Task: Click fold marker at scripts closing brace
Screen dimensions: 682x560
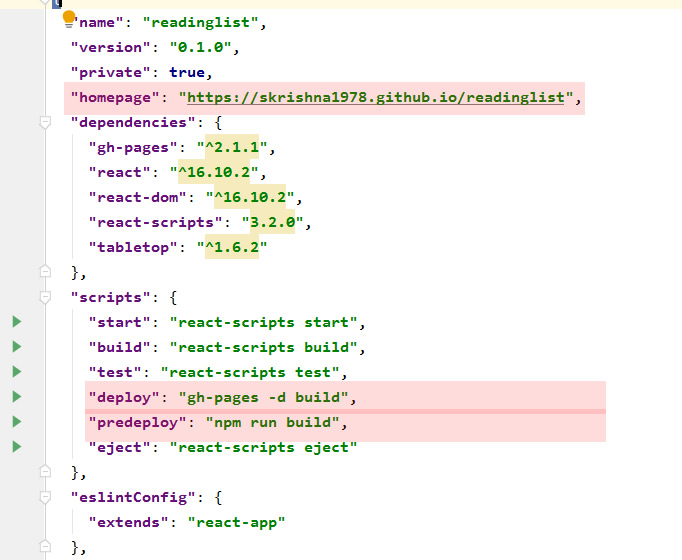Action: coord(44,471)
